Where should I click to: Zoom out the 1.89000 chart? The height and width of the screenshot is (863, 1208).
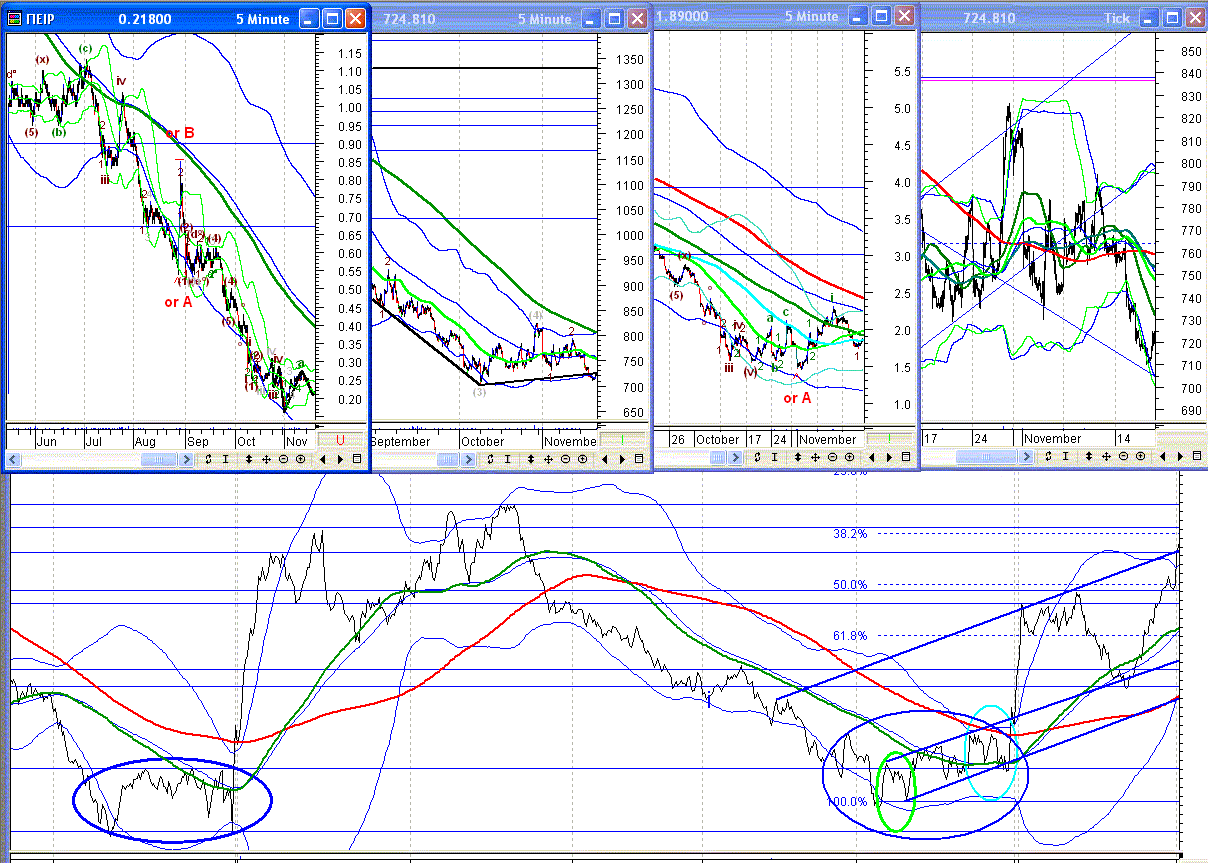point(832,457)
